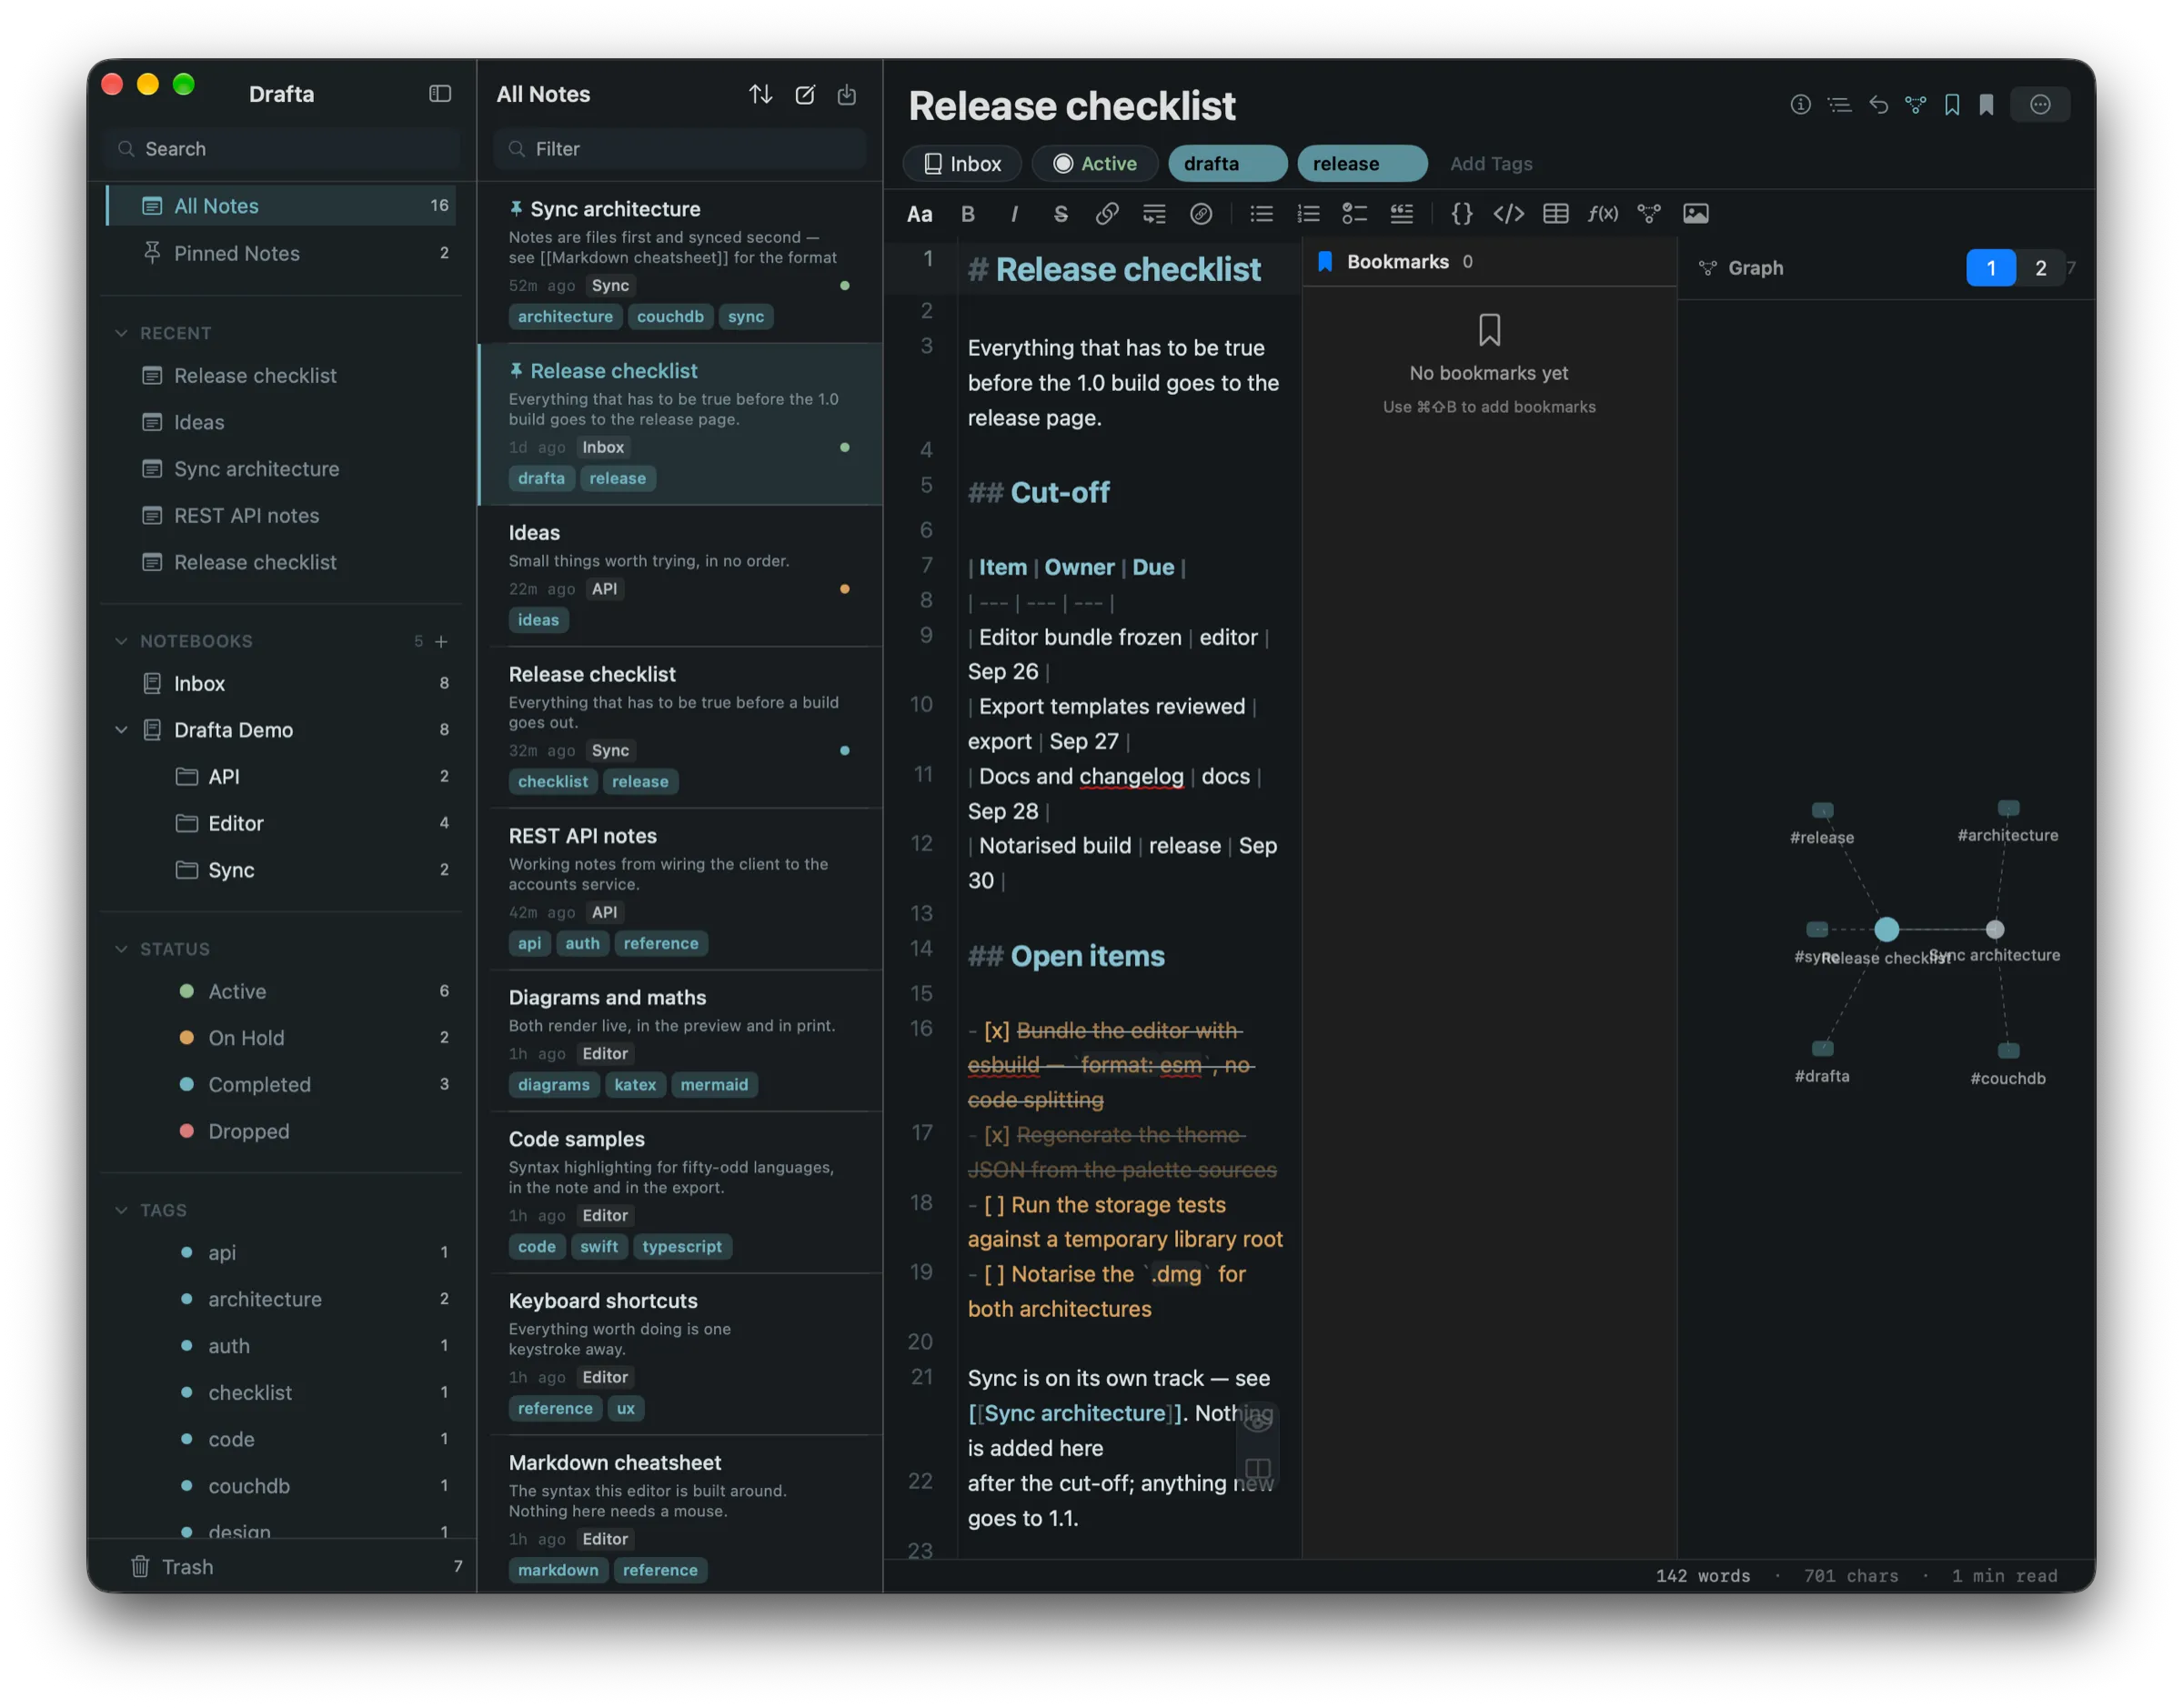This screenshot has width=2183, height=1708.
Task: Click the filled bookmark icon in the title bar
Action: pyautogui.click(x=1986, y=105)
